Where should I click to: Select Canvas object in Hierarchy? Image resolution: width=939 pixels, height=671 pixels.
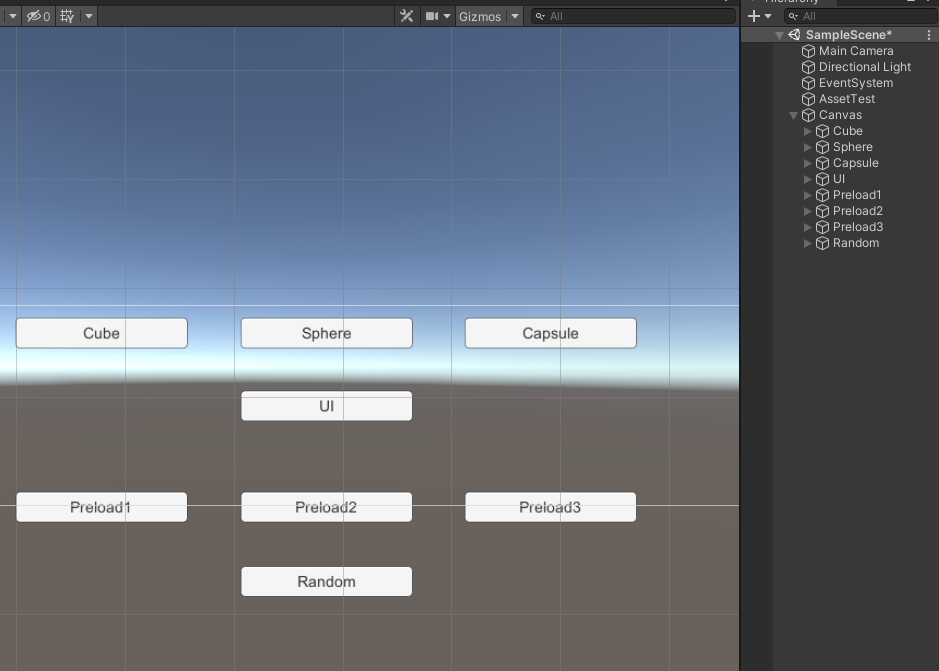[840, 115]
